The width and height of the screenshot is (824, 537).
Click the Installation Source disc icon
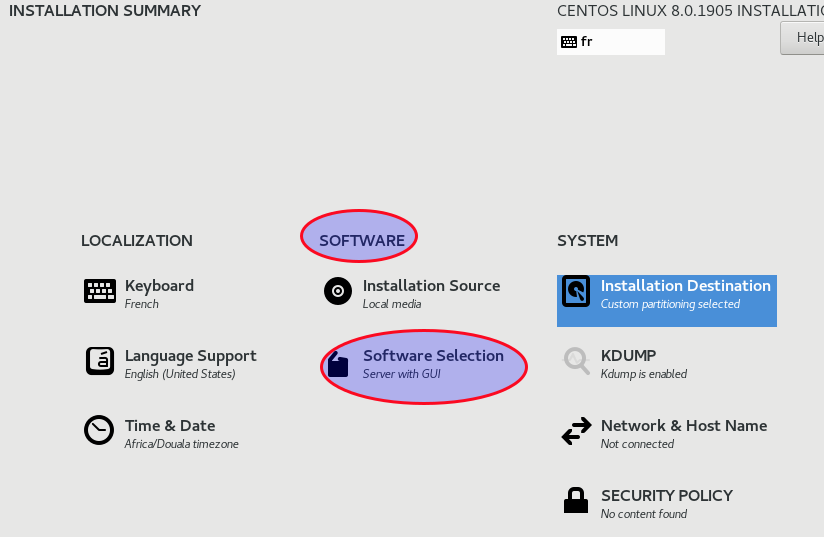pos(338,291)
